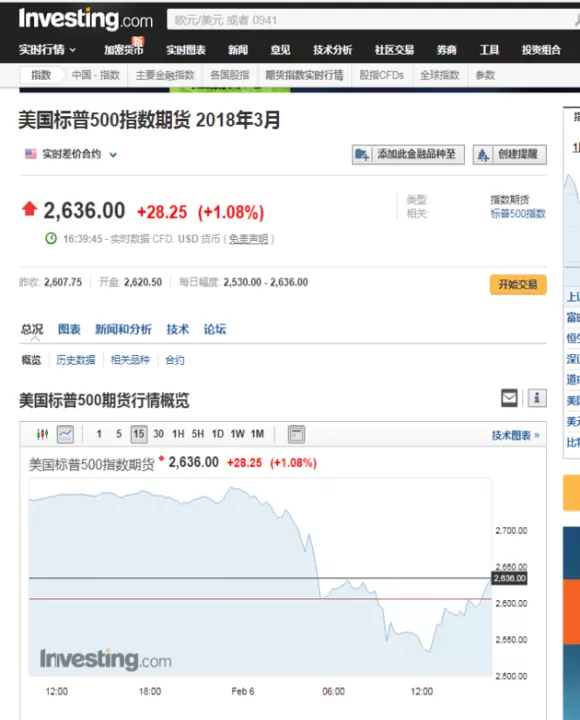Open the 实时图表 menu item
The height and width of the screenshot is (720, 580).
[x=186, y=50]
